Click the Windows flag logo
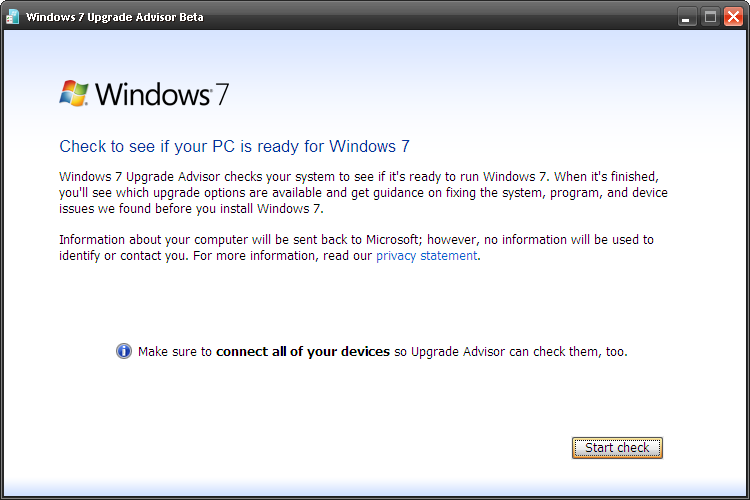 pyautogui.click(x=74, y=93)
